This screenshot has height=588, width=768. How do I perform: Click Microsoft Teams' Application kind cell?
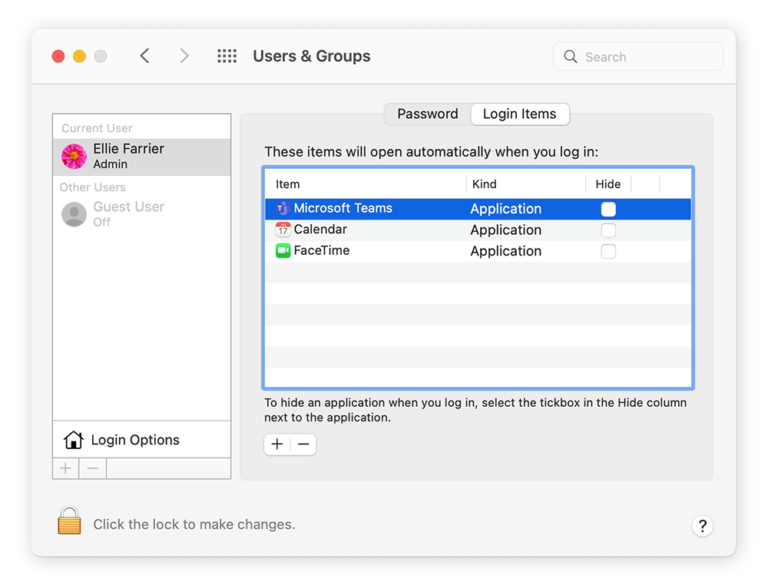point(506,209)
